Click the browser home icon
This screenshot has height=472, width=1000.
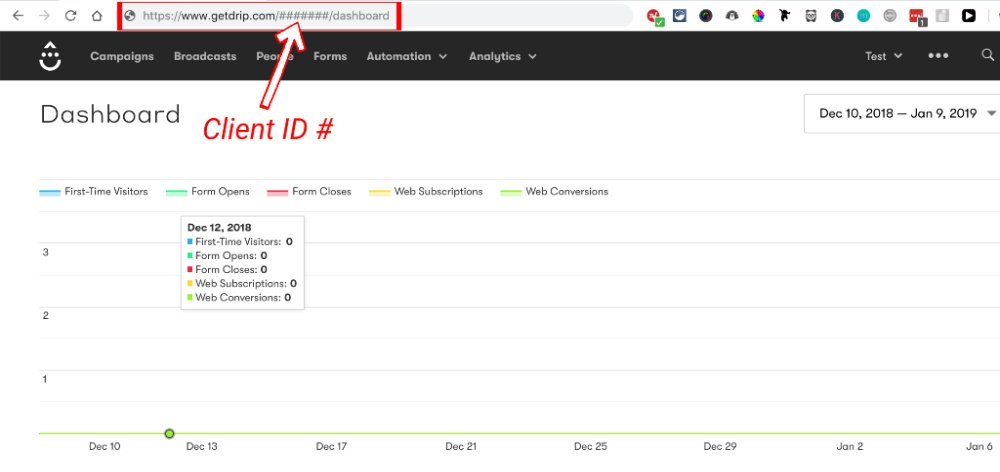(96, 16)
